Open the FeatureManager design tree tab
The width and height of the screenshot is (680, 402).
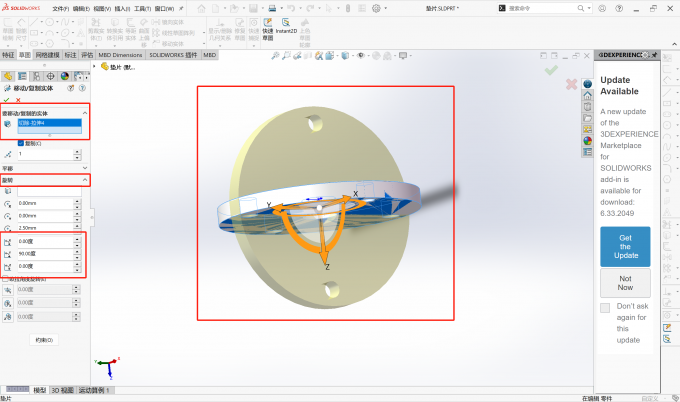[x=8, y=76]
